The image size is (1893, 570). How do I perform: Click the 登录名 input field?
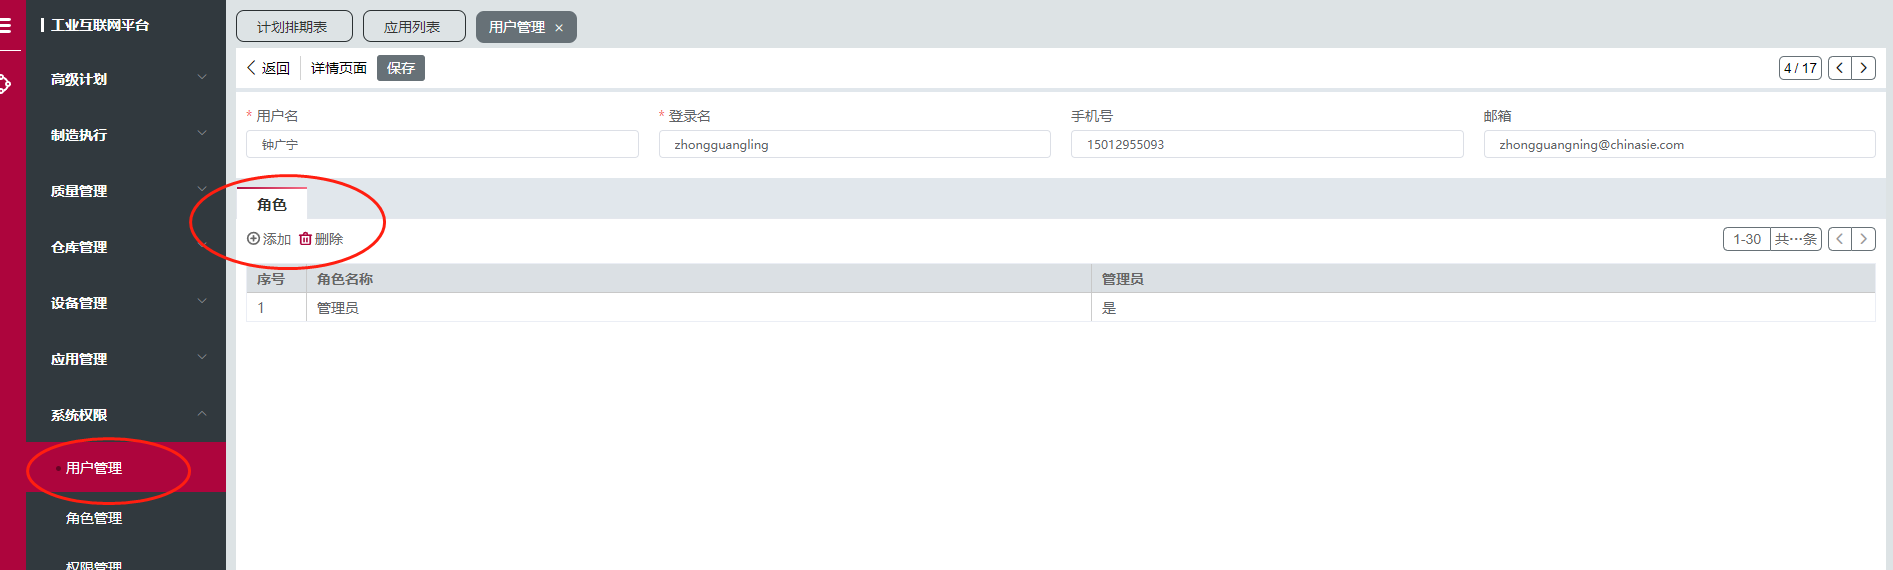[854, 145]
